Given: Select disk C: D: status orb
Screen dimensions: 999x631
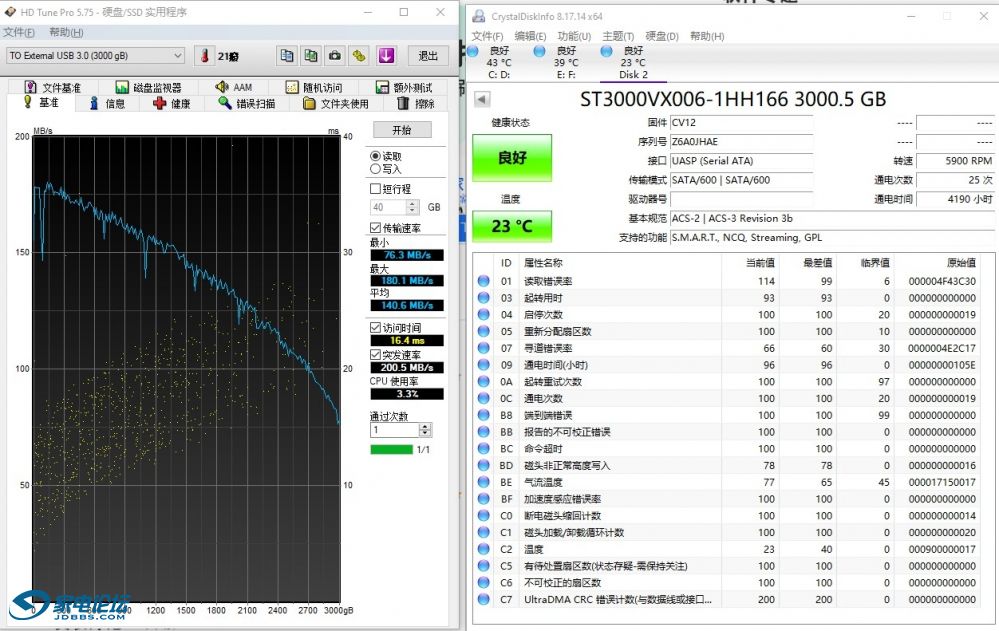Looking at the screenshot, I should 473,51.
